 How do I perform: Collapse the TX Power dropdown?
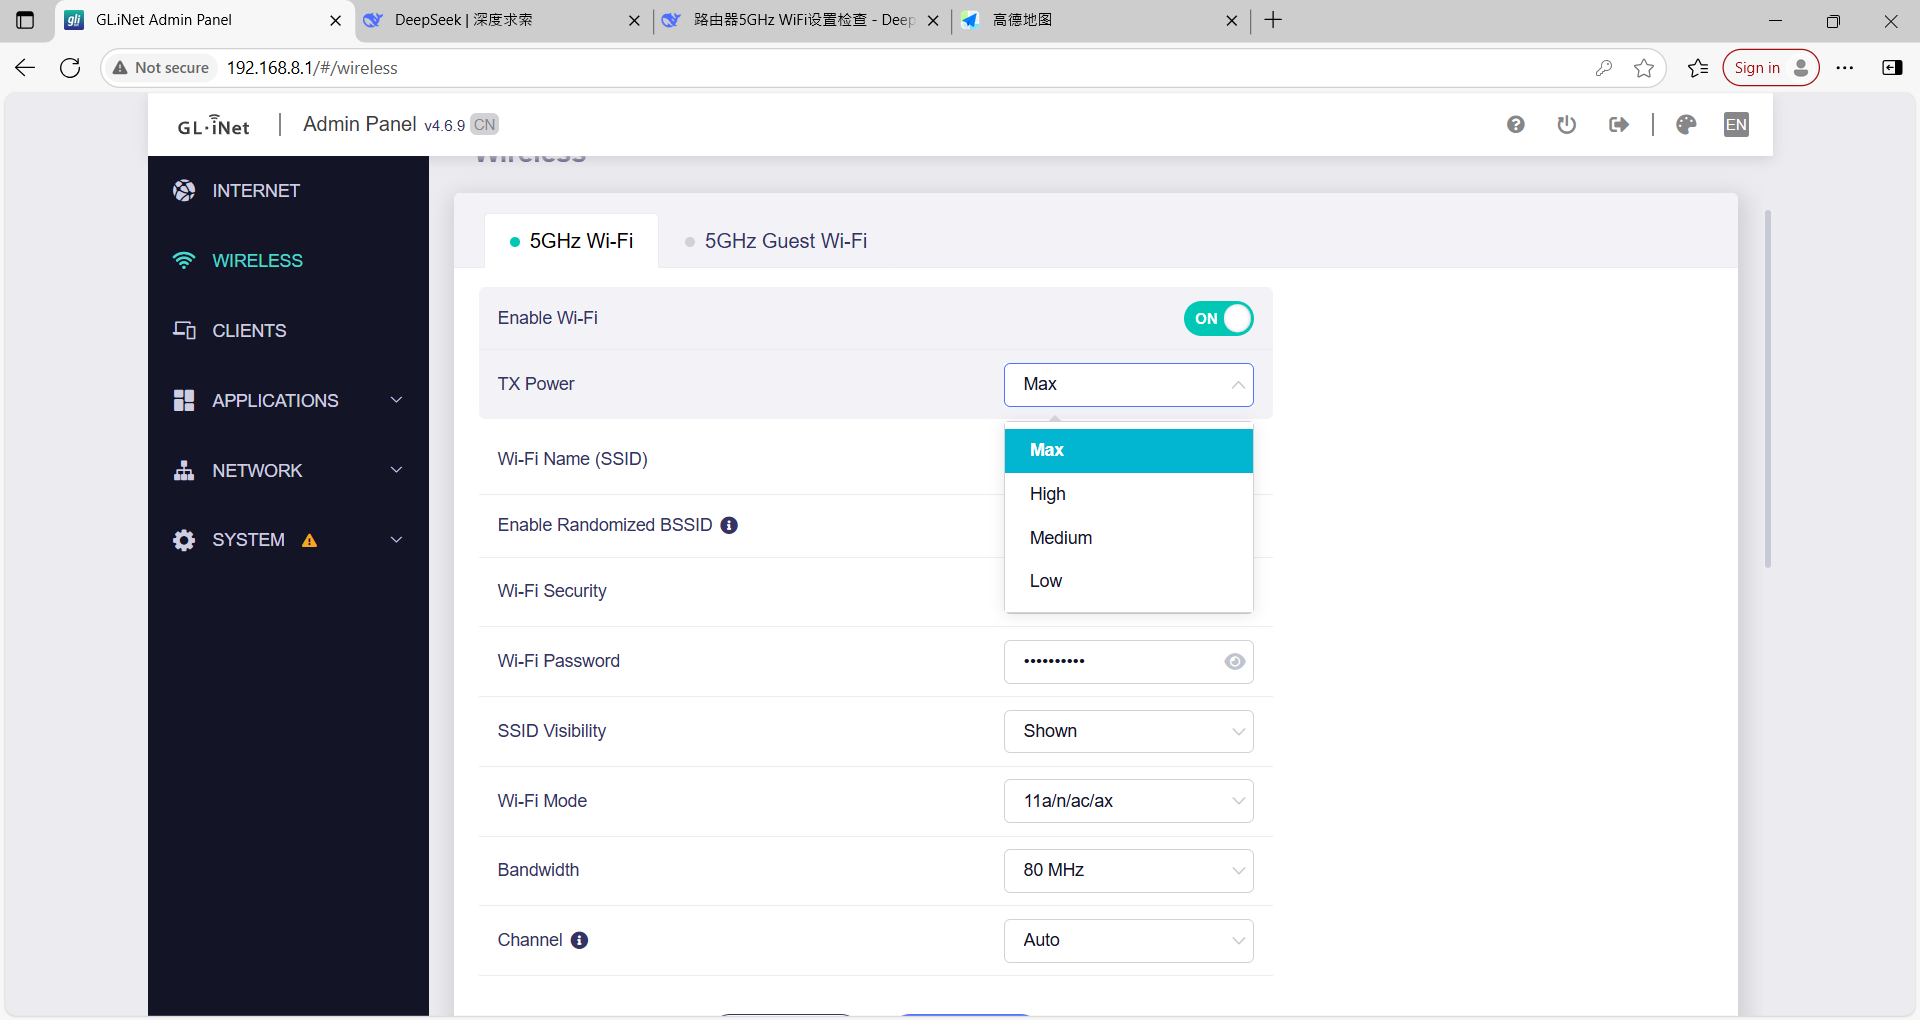1128,385
